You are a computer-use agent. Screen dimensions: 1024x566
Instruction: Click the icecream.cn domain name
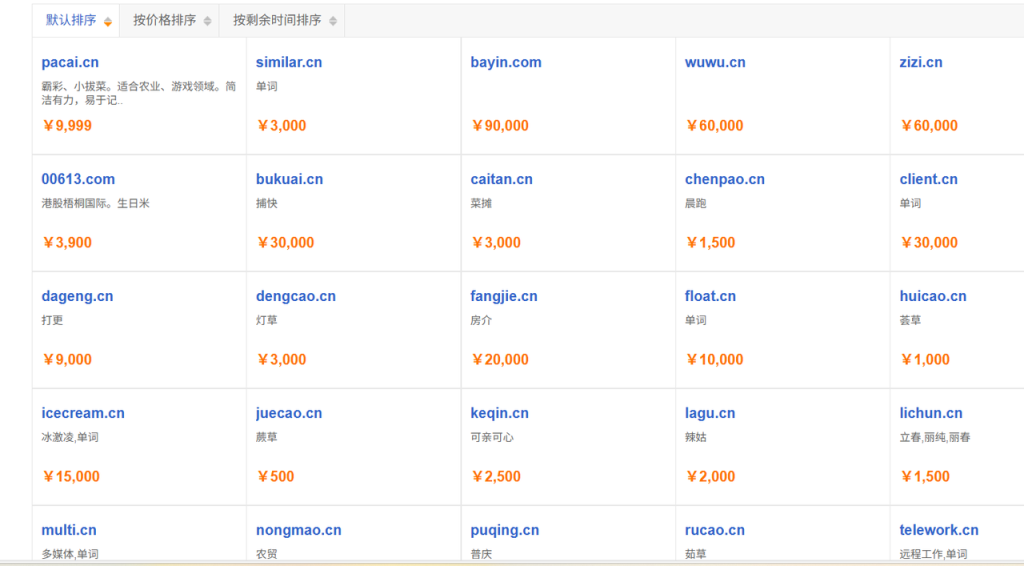83,413
